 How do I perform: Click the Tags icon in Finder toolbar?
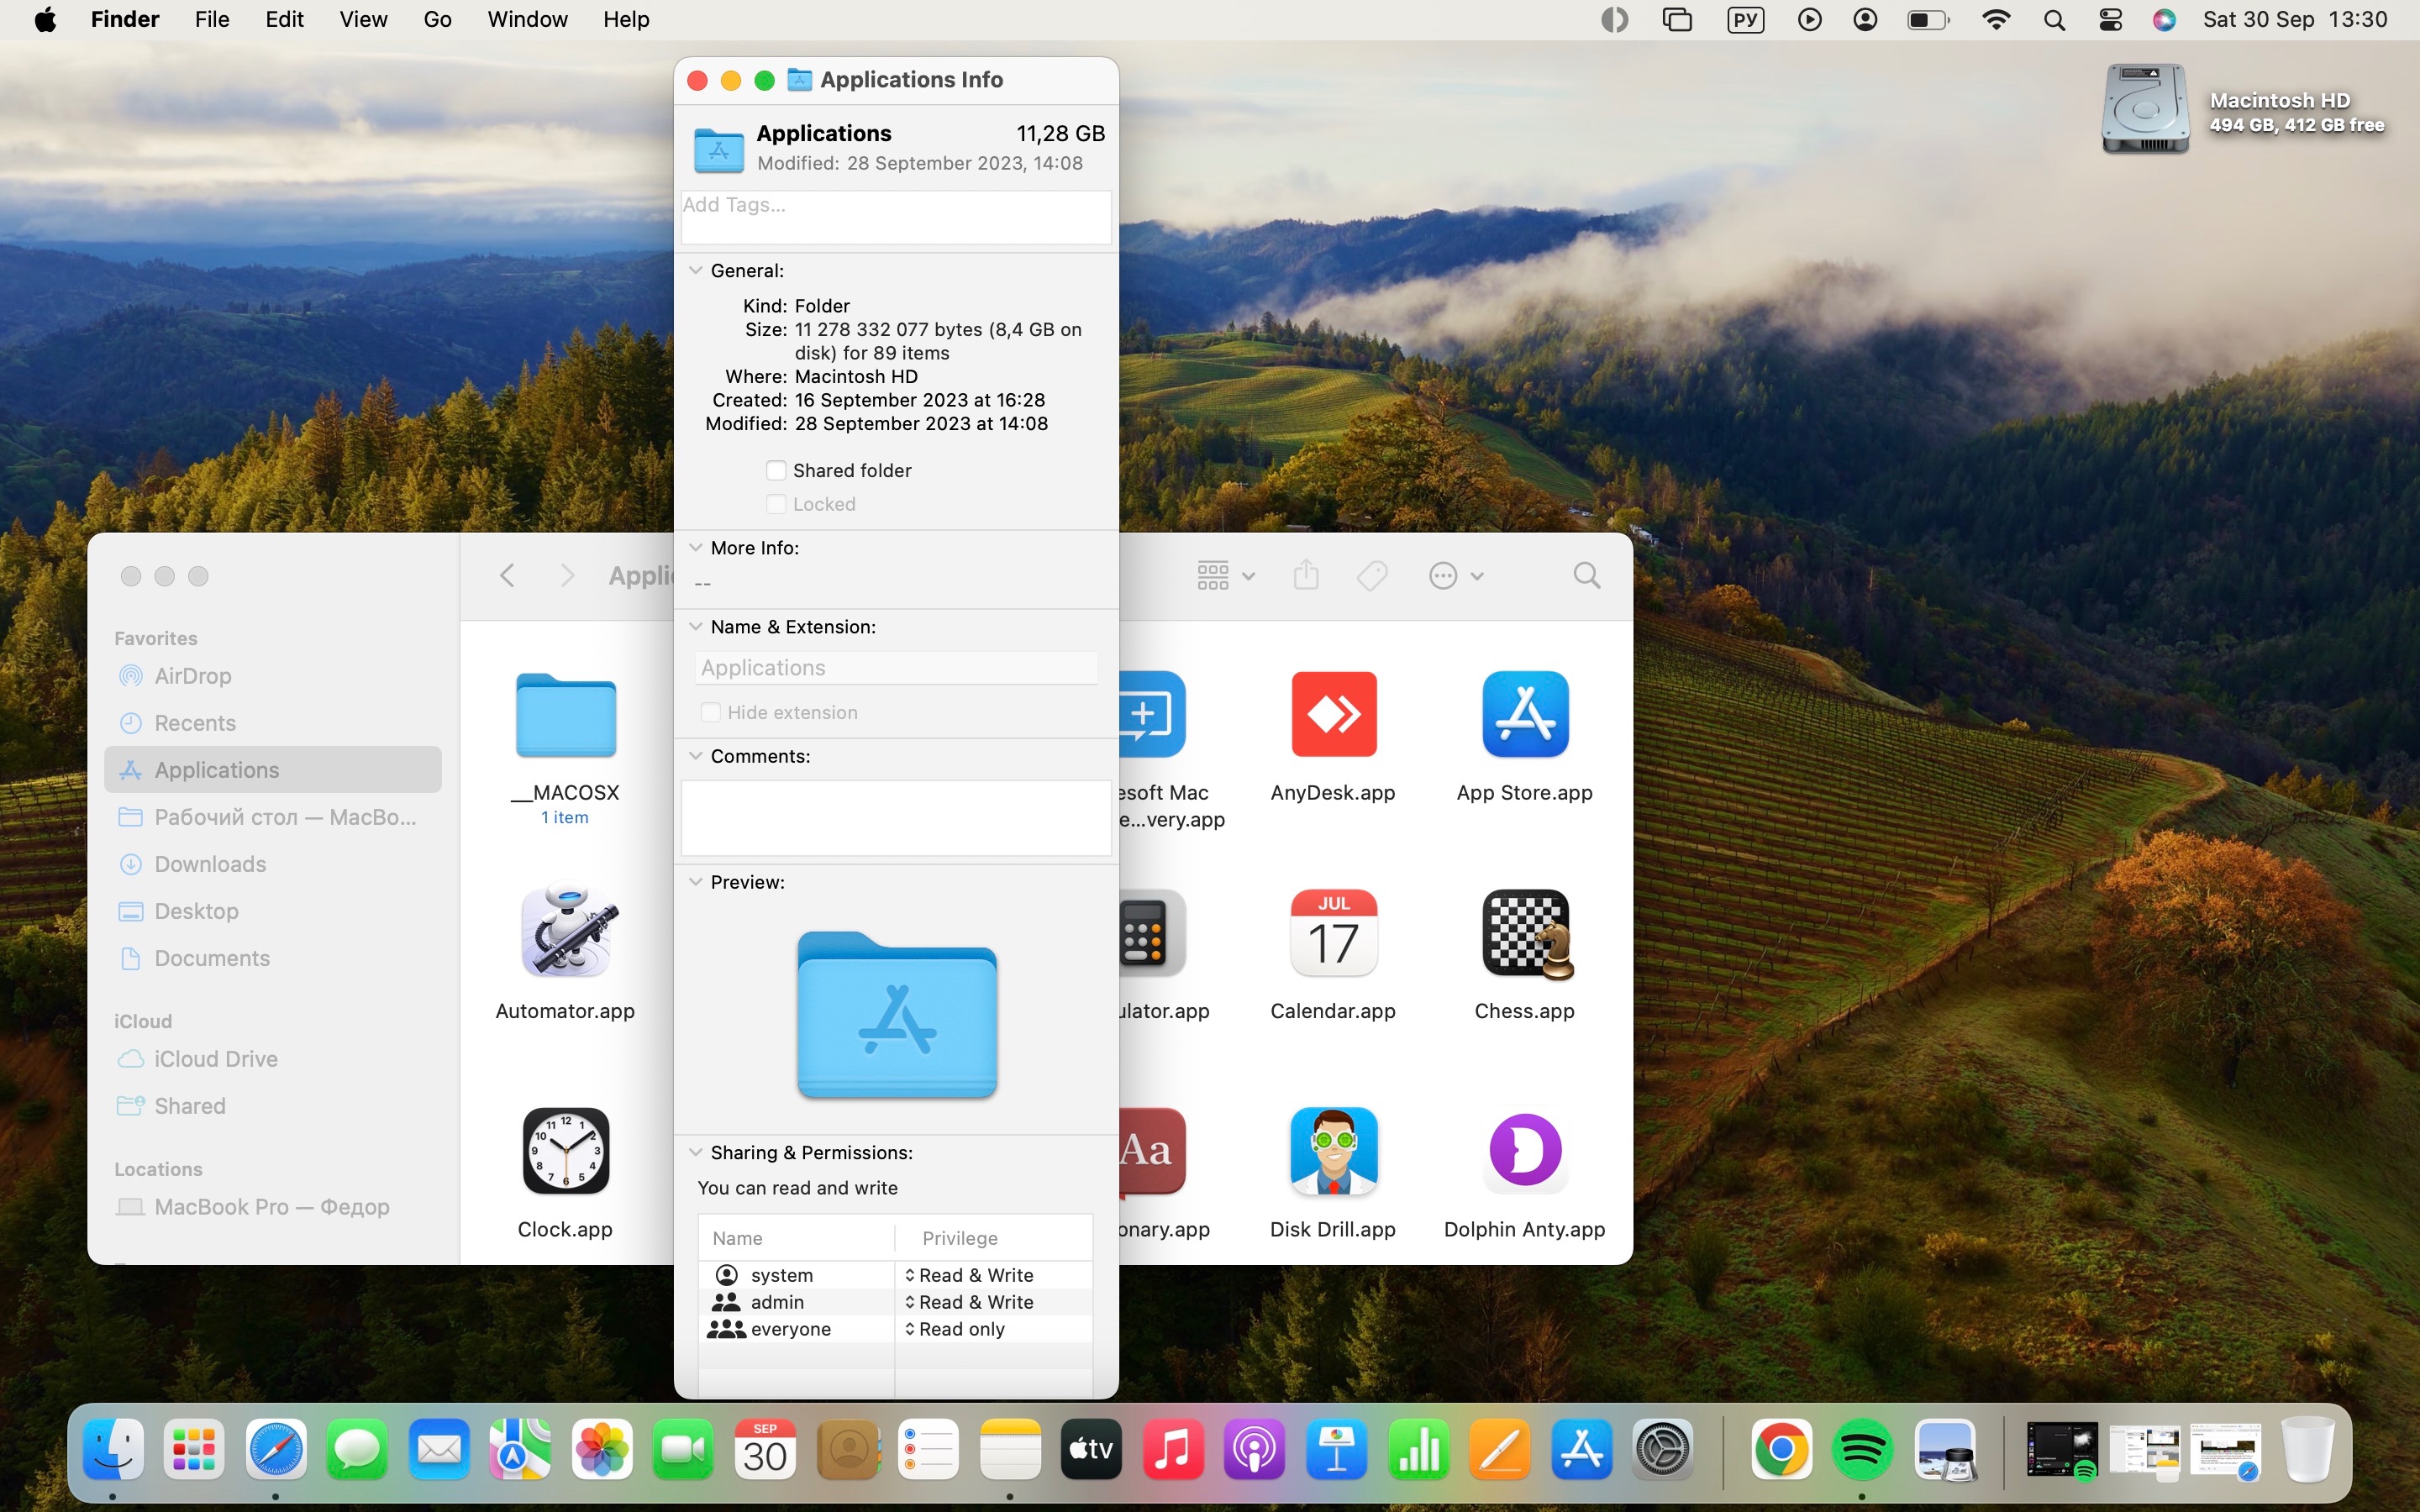pos(1372,575)
